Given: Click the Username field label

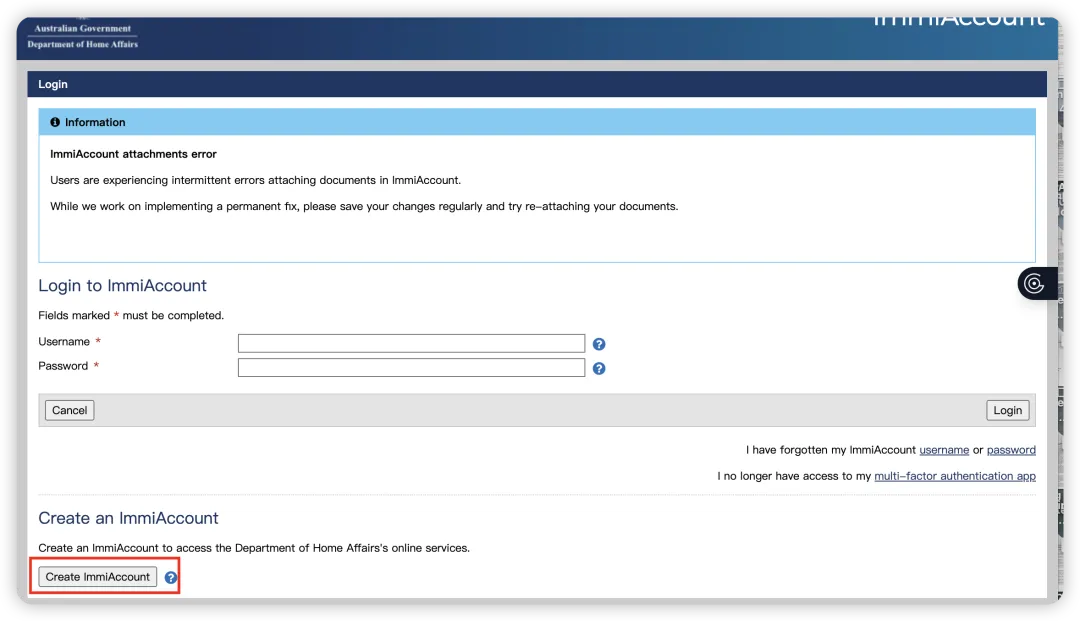Looking at the screenshot, I should click(64, 341).
